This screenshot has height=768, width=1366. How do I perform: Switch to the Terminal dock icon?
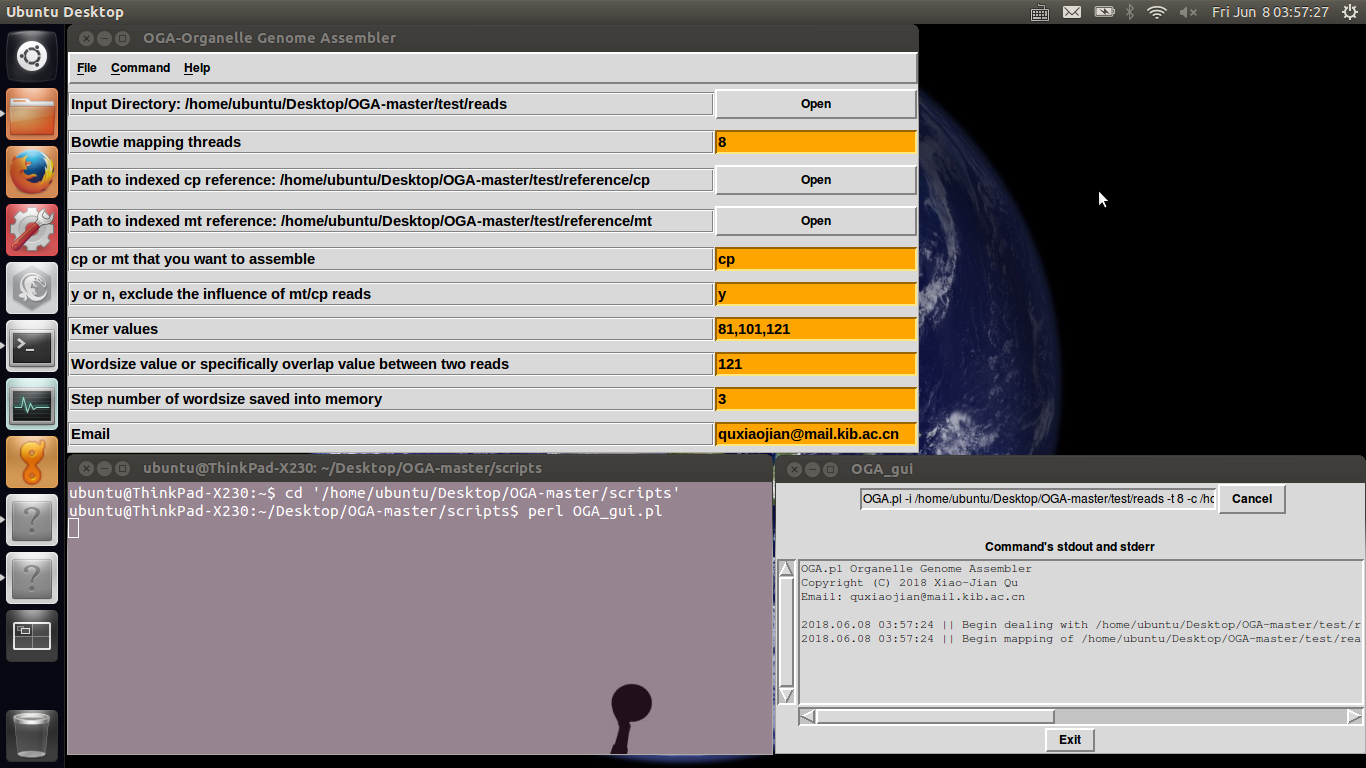pyautogui.click(x=32, y=346)
